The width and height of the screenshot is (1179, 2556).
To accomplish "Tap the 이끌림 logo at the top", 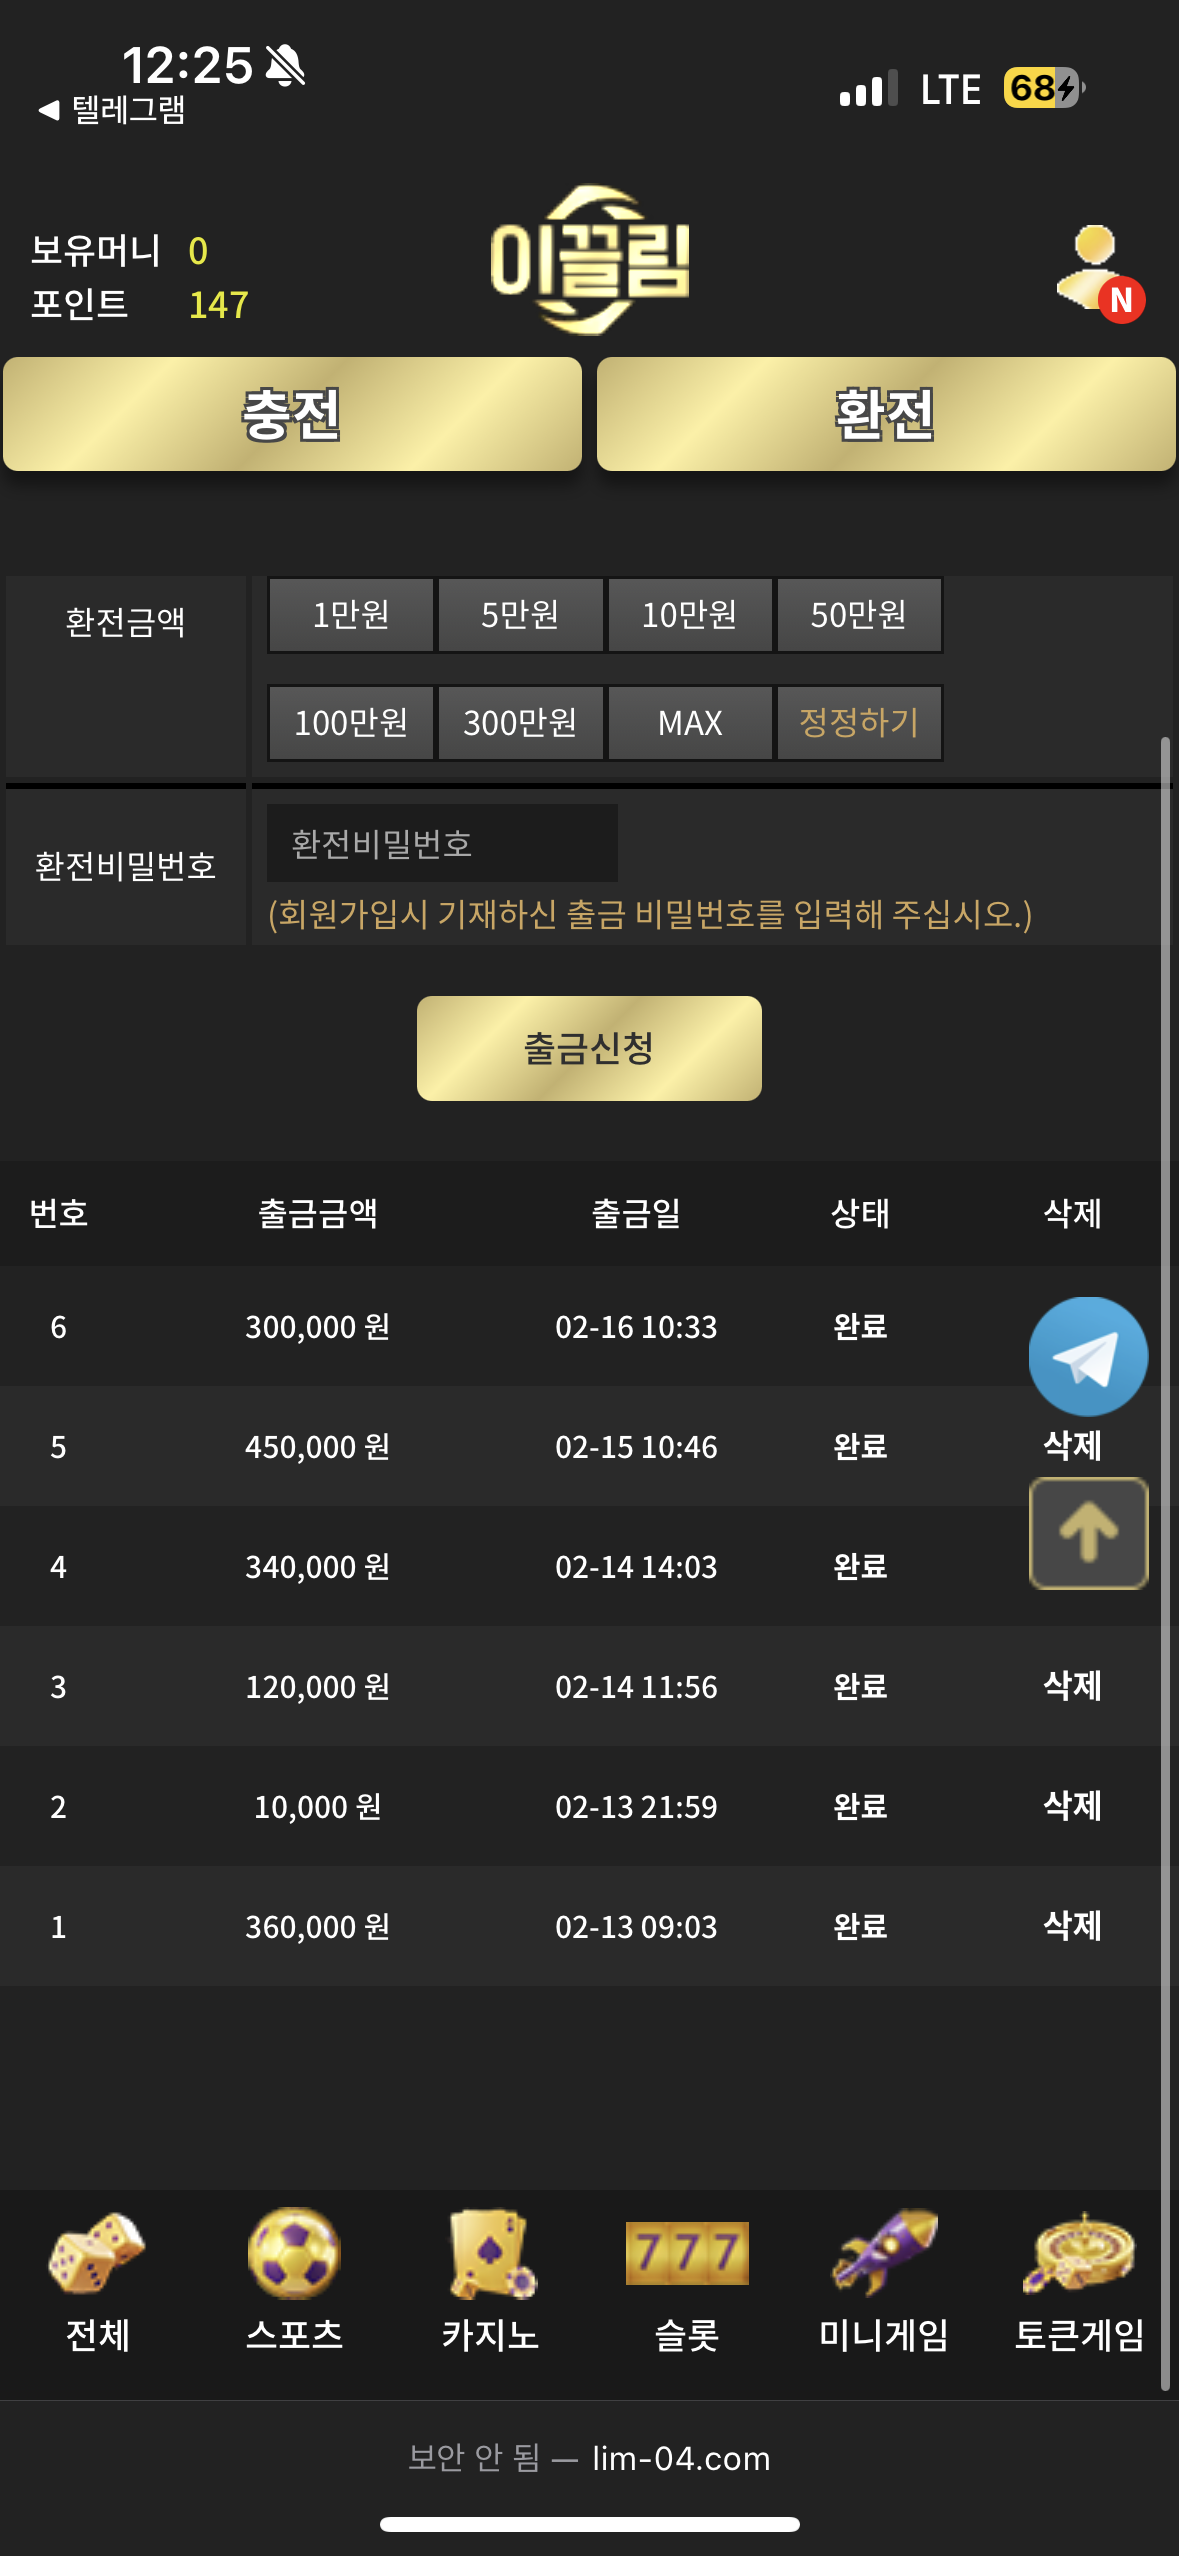I will (x=590, y=260).
